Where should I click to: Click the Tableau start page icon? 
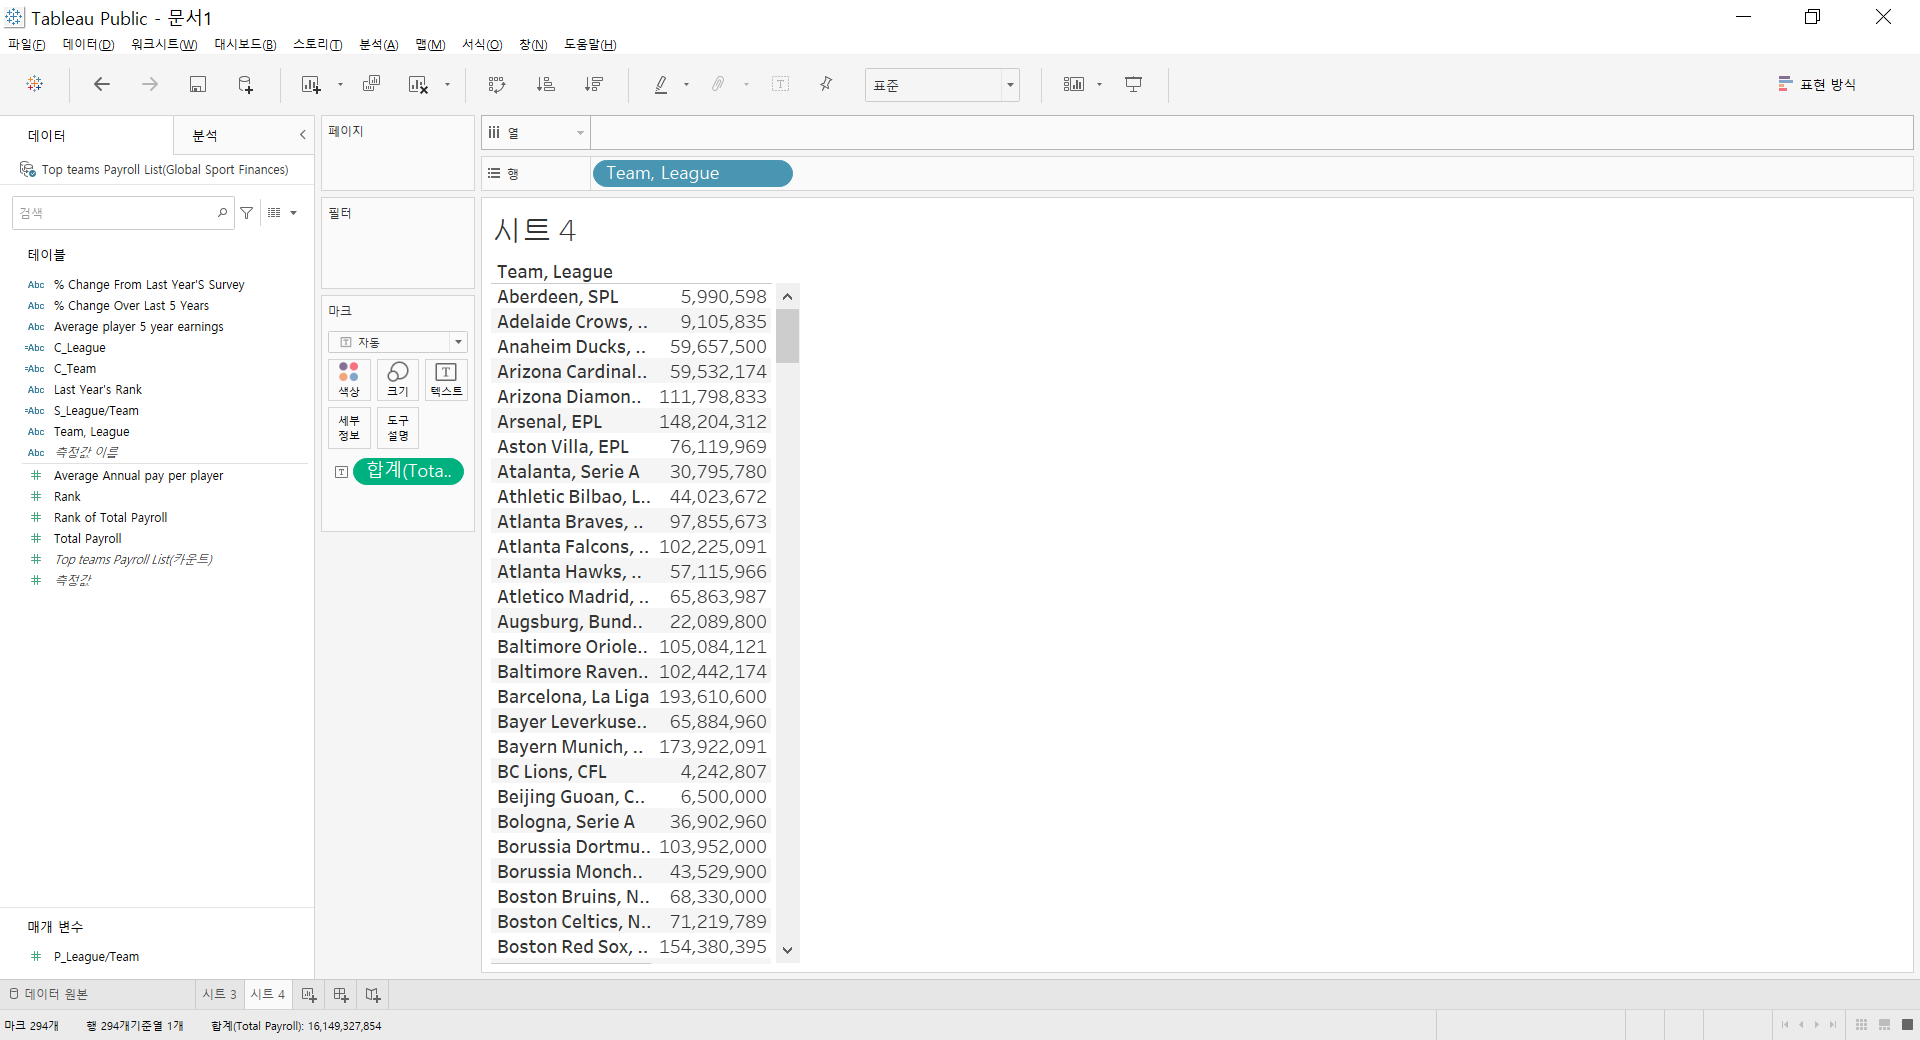pos(35,84)
